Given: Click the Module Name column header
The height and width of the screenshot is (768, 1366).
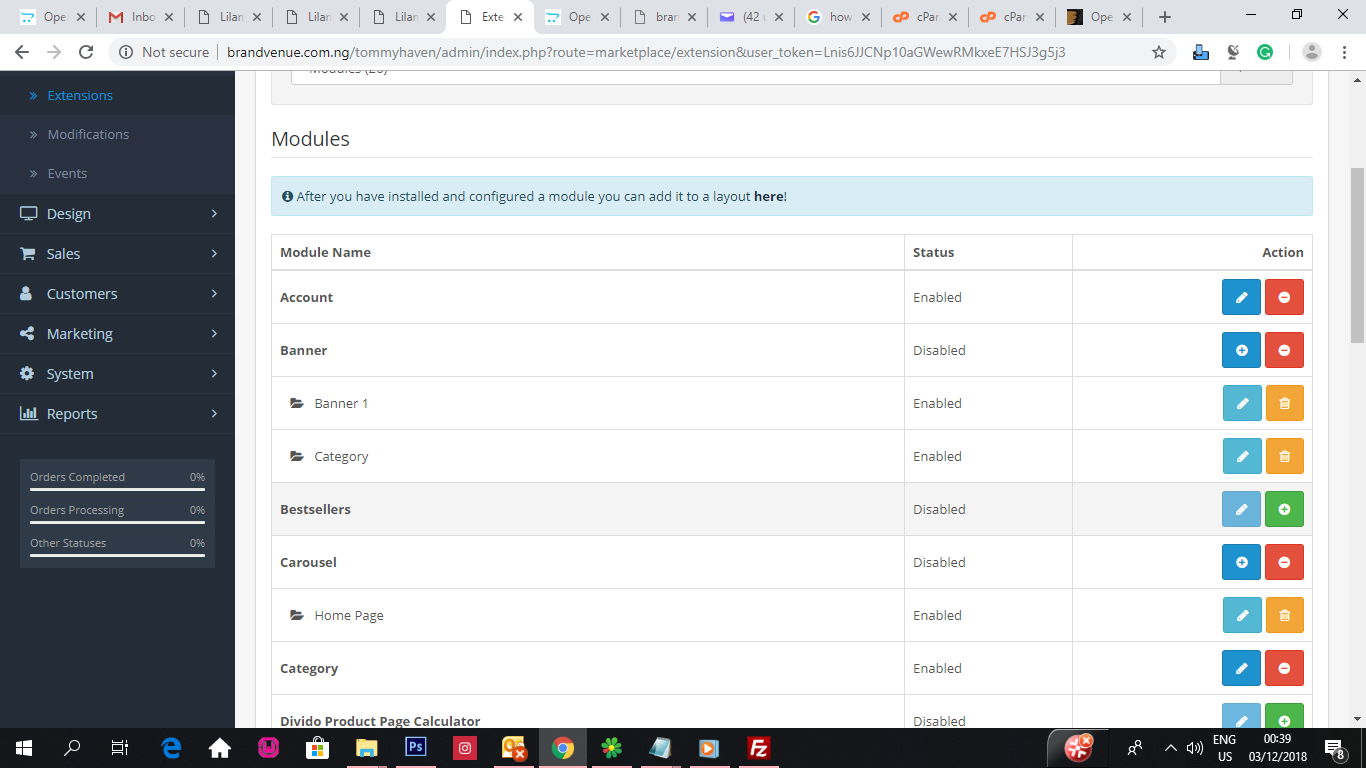Looking at the screenshot, I should tap(325, 252).
